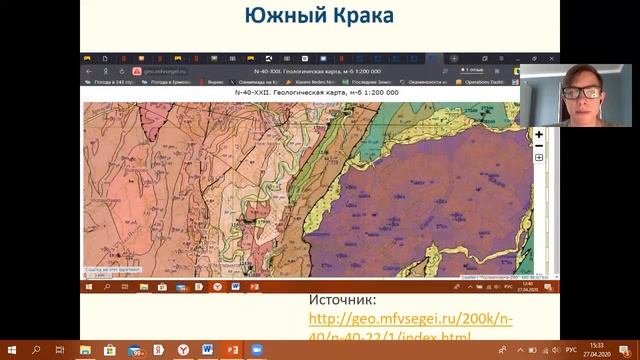
Task: Switch to PowerPoint on the bottom taskbar
Action: click(x=232, y=350)
